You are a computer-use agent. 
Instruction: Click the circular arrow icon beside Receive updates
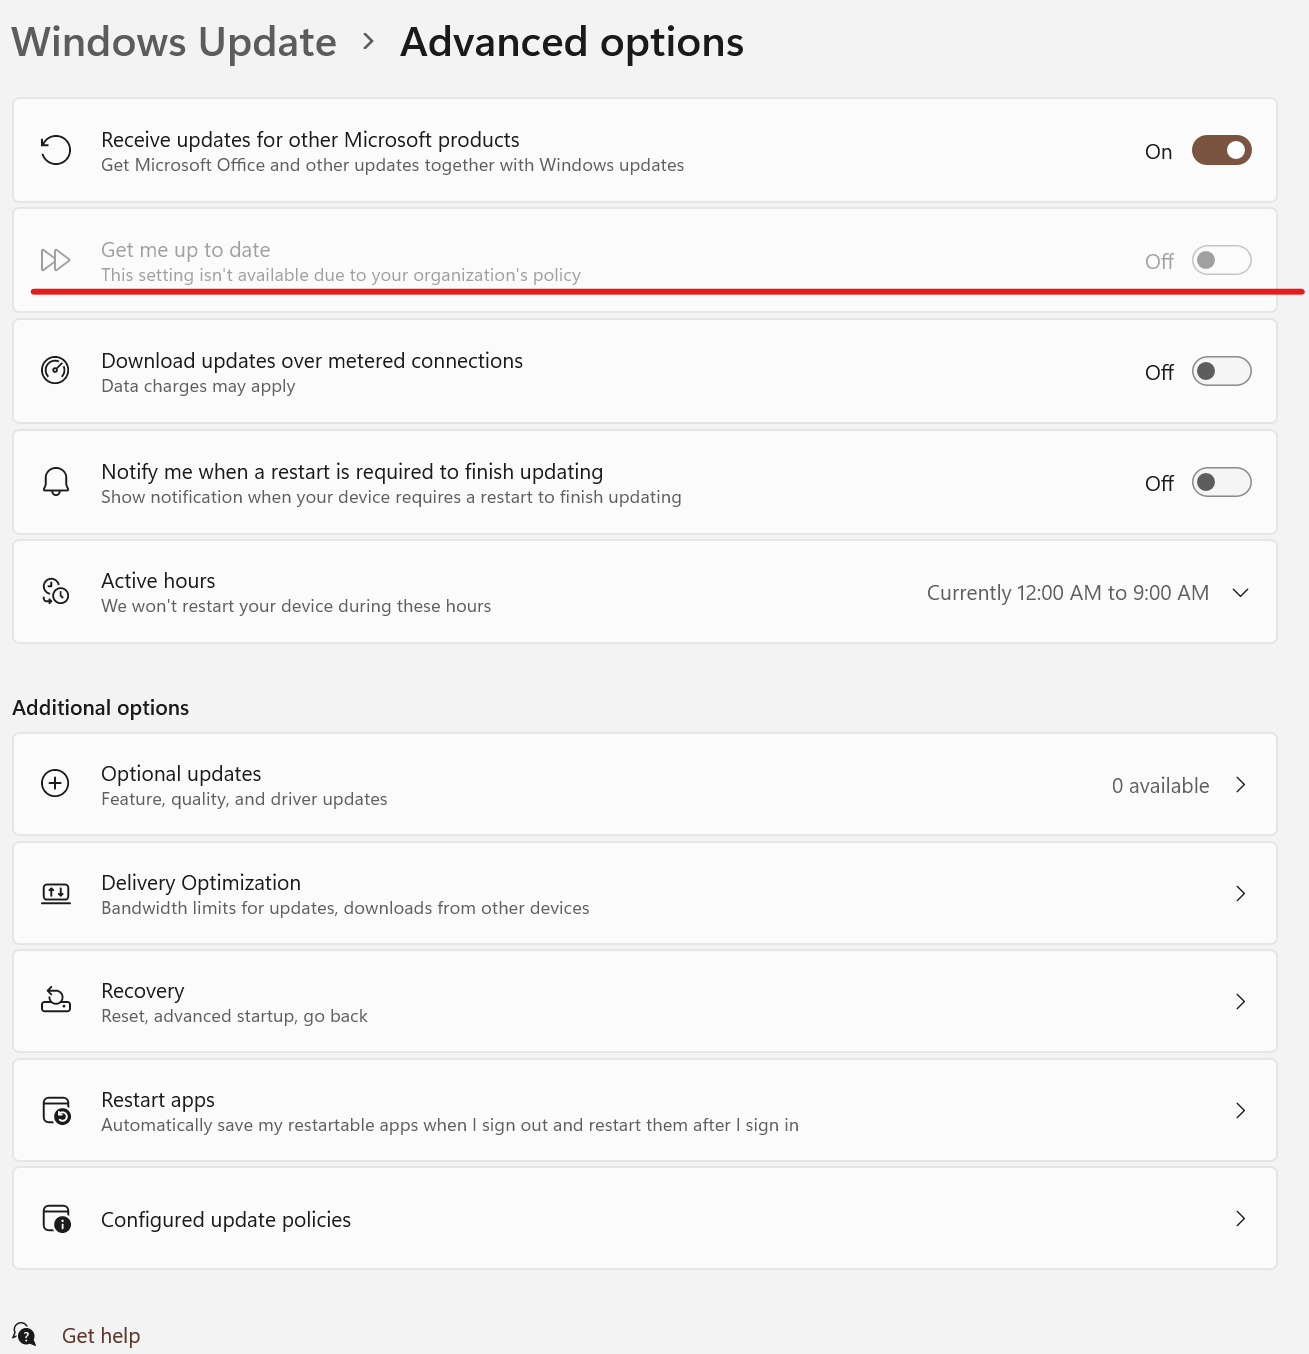(56, 150)
